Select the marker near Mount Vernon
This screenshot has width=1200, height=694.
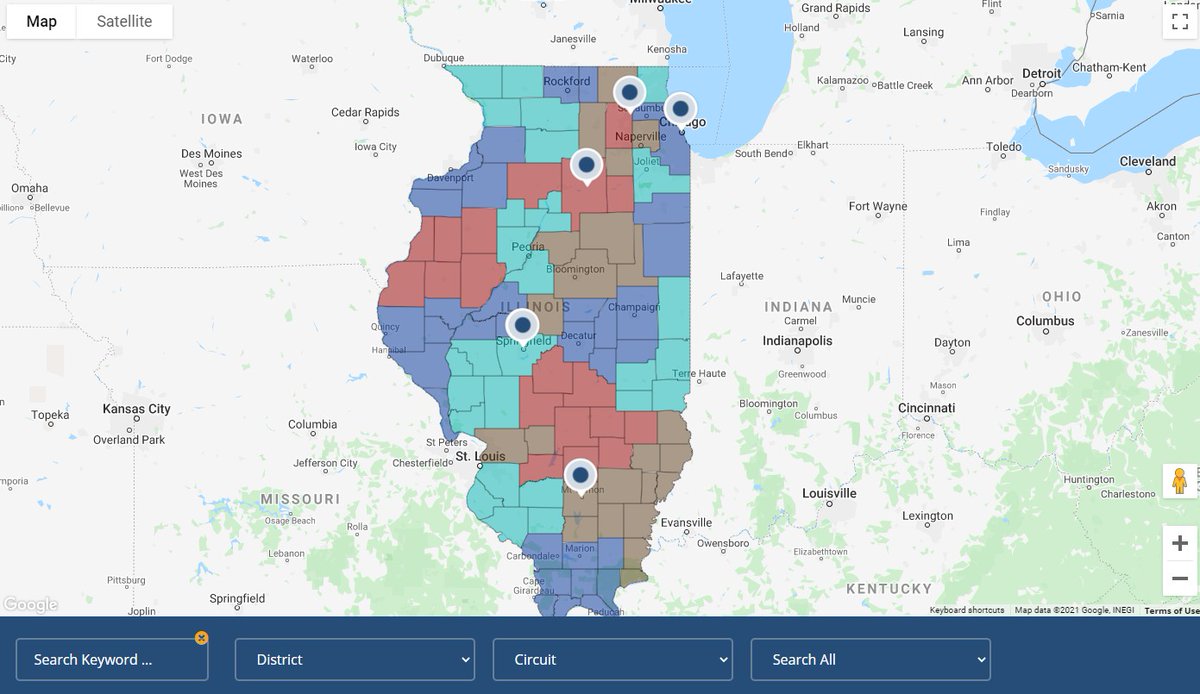pos(580,474)
